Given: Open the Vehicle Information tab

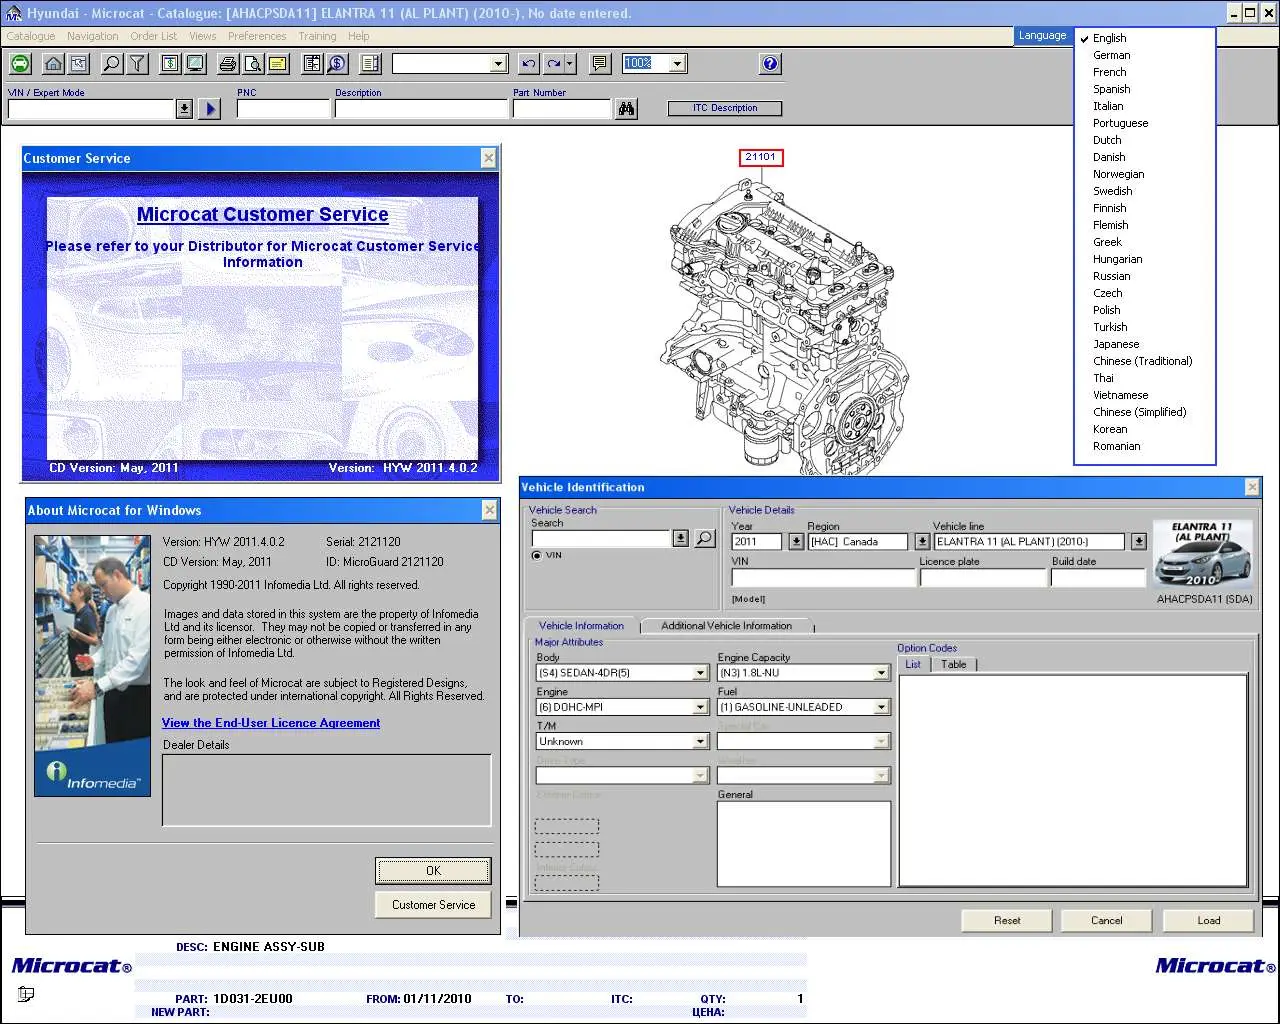Looking at the screenshot, I should click(581, 625).
